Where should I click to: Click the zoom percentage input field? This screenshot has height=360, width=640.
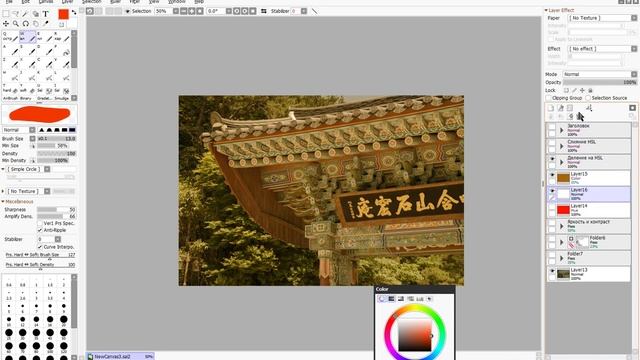click(163, 11)
